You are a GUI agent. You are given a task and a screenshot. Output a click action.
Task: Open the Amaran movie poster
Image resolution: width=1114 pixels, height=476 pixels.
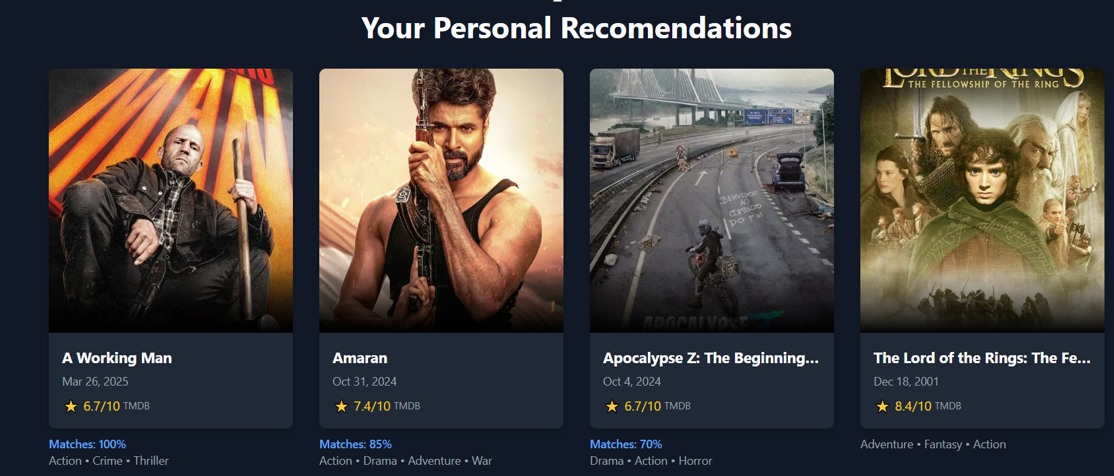(x=441, y=200)
